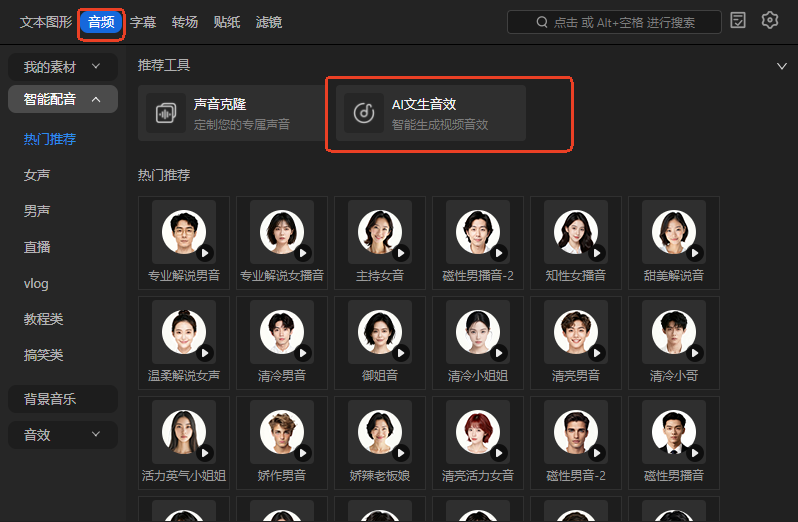This screenshot has height=522, width=798.
Task: Click 智能生成视频音效 subtitle text
Action: click(440, 125)
